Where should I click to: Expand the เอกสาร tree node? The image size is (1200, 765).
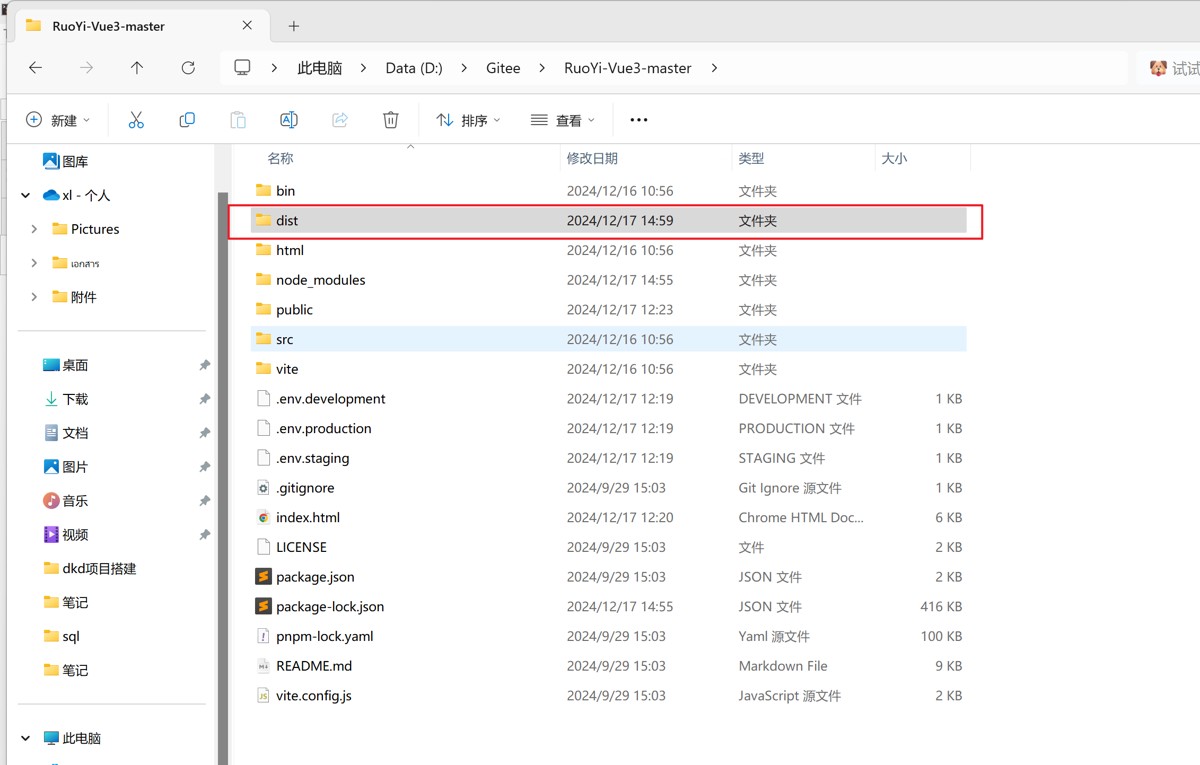tap(34, 263)
